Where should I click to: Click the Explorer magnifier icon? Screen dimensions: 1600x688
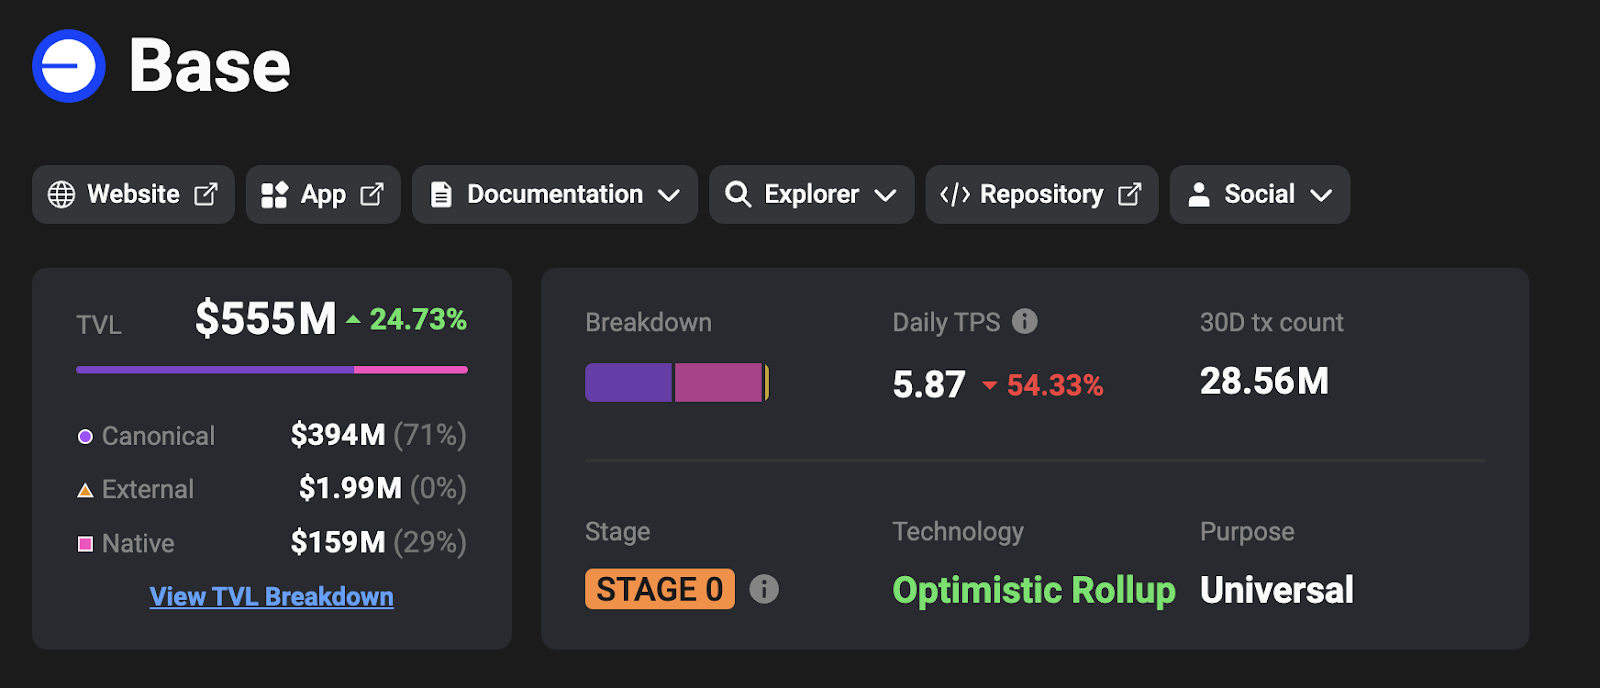pos(738,195)
